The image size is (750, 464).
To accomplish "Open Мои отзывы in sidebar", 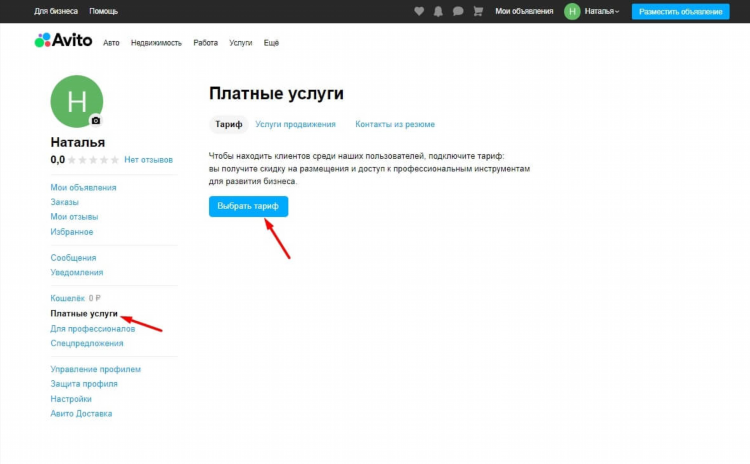I will pyautogui.click(x=74, y=217).
